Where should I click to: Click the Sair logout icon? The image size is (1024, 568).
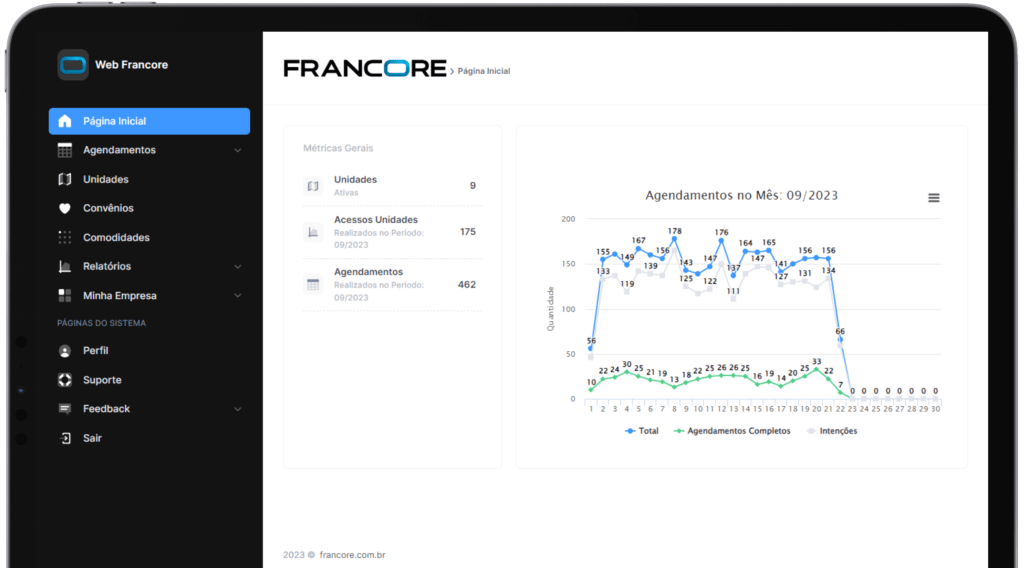[x=65, y=438]
